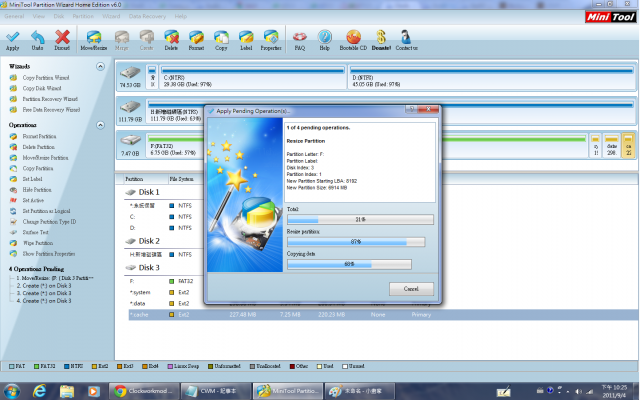640x400 pixels.
Task: Click the Undo arrow toolbar icon
Action: (38, 37)
